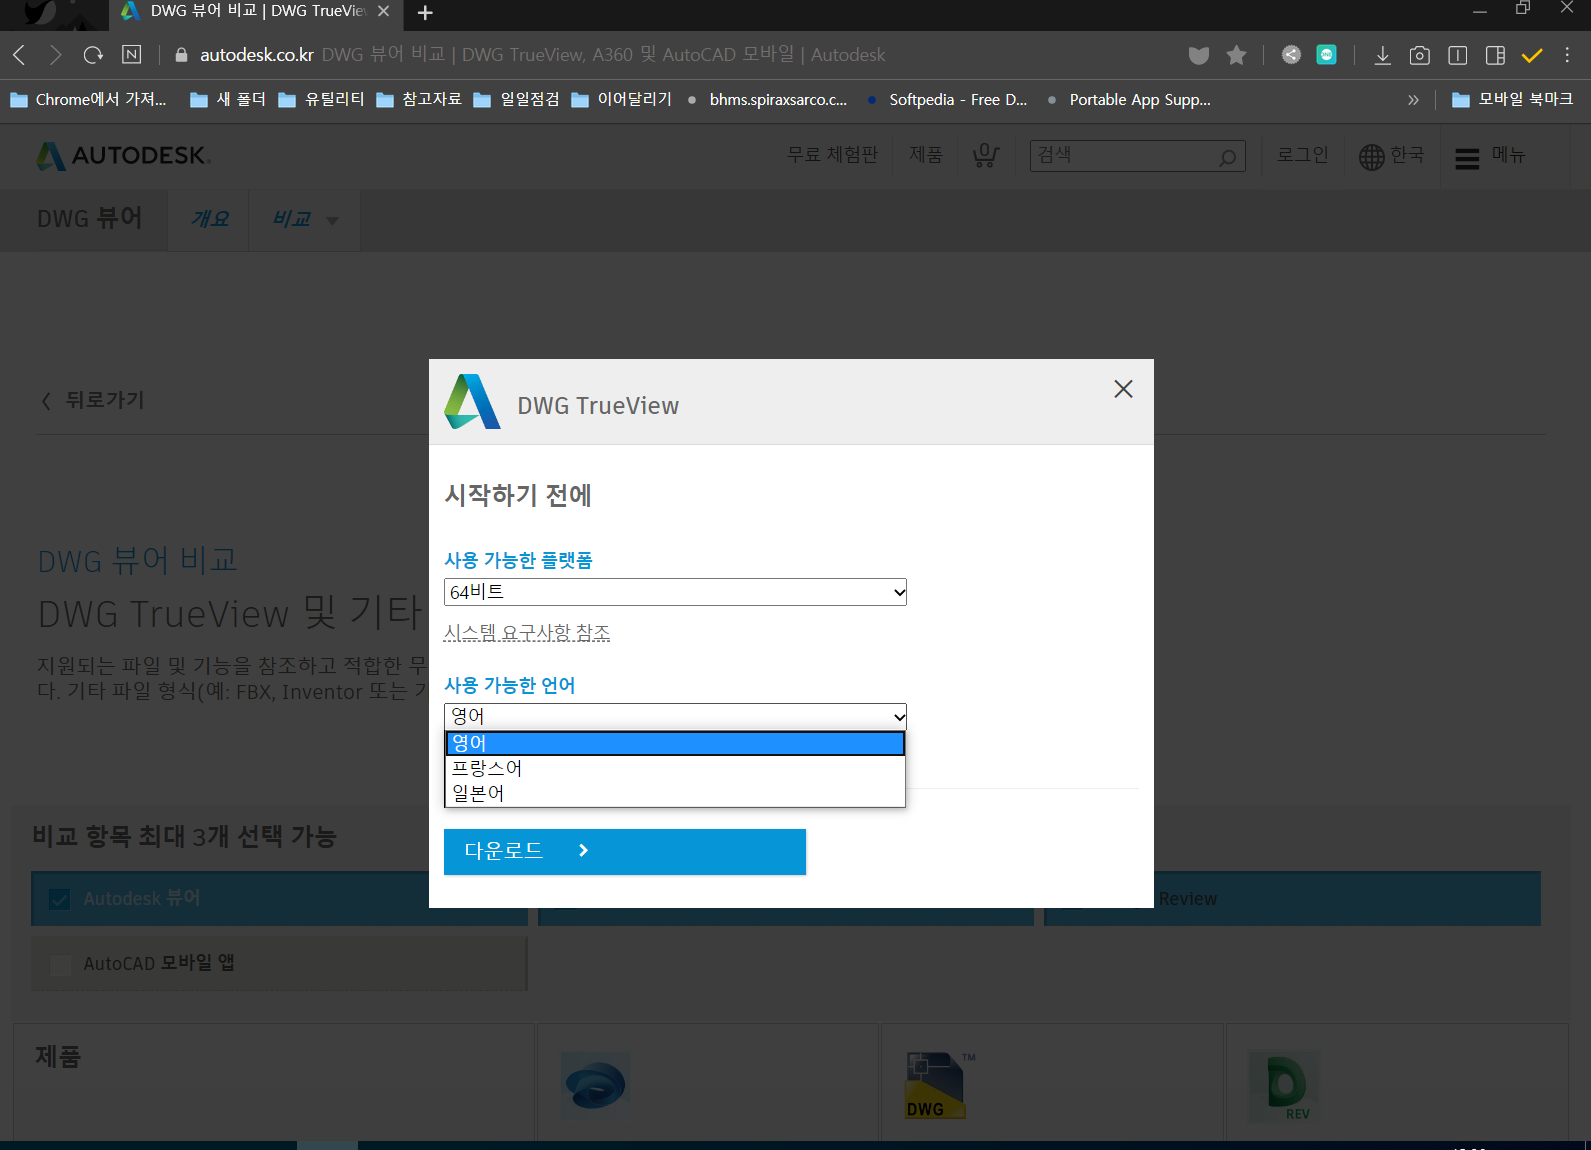Click the green REV product thumbnail
1591x1150 pixels.
coord(1286,1087)
